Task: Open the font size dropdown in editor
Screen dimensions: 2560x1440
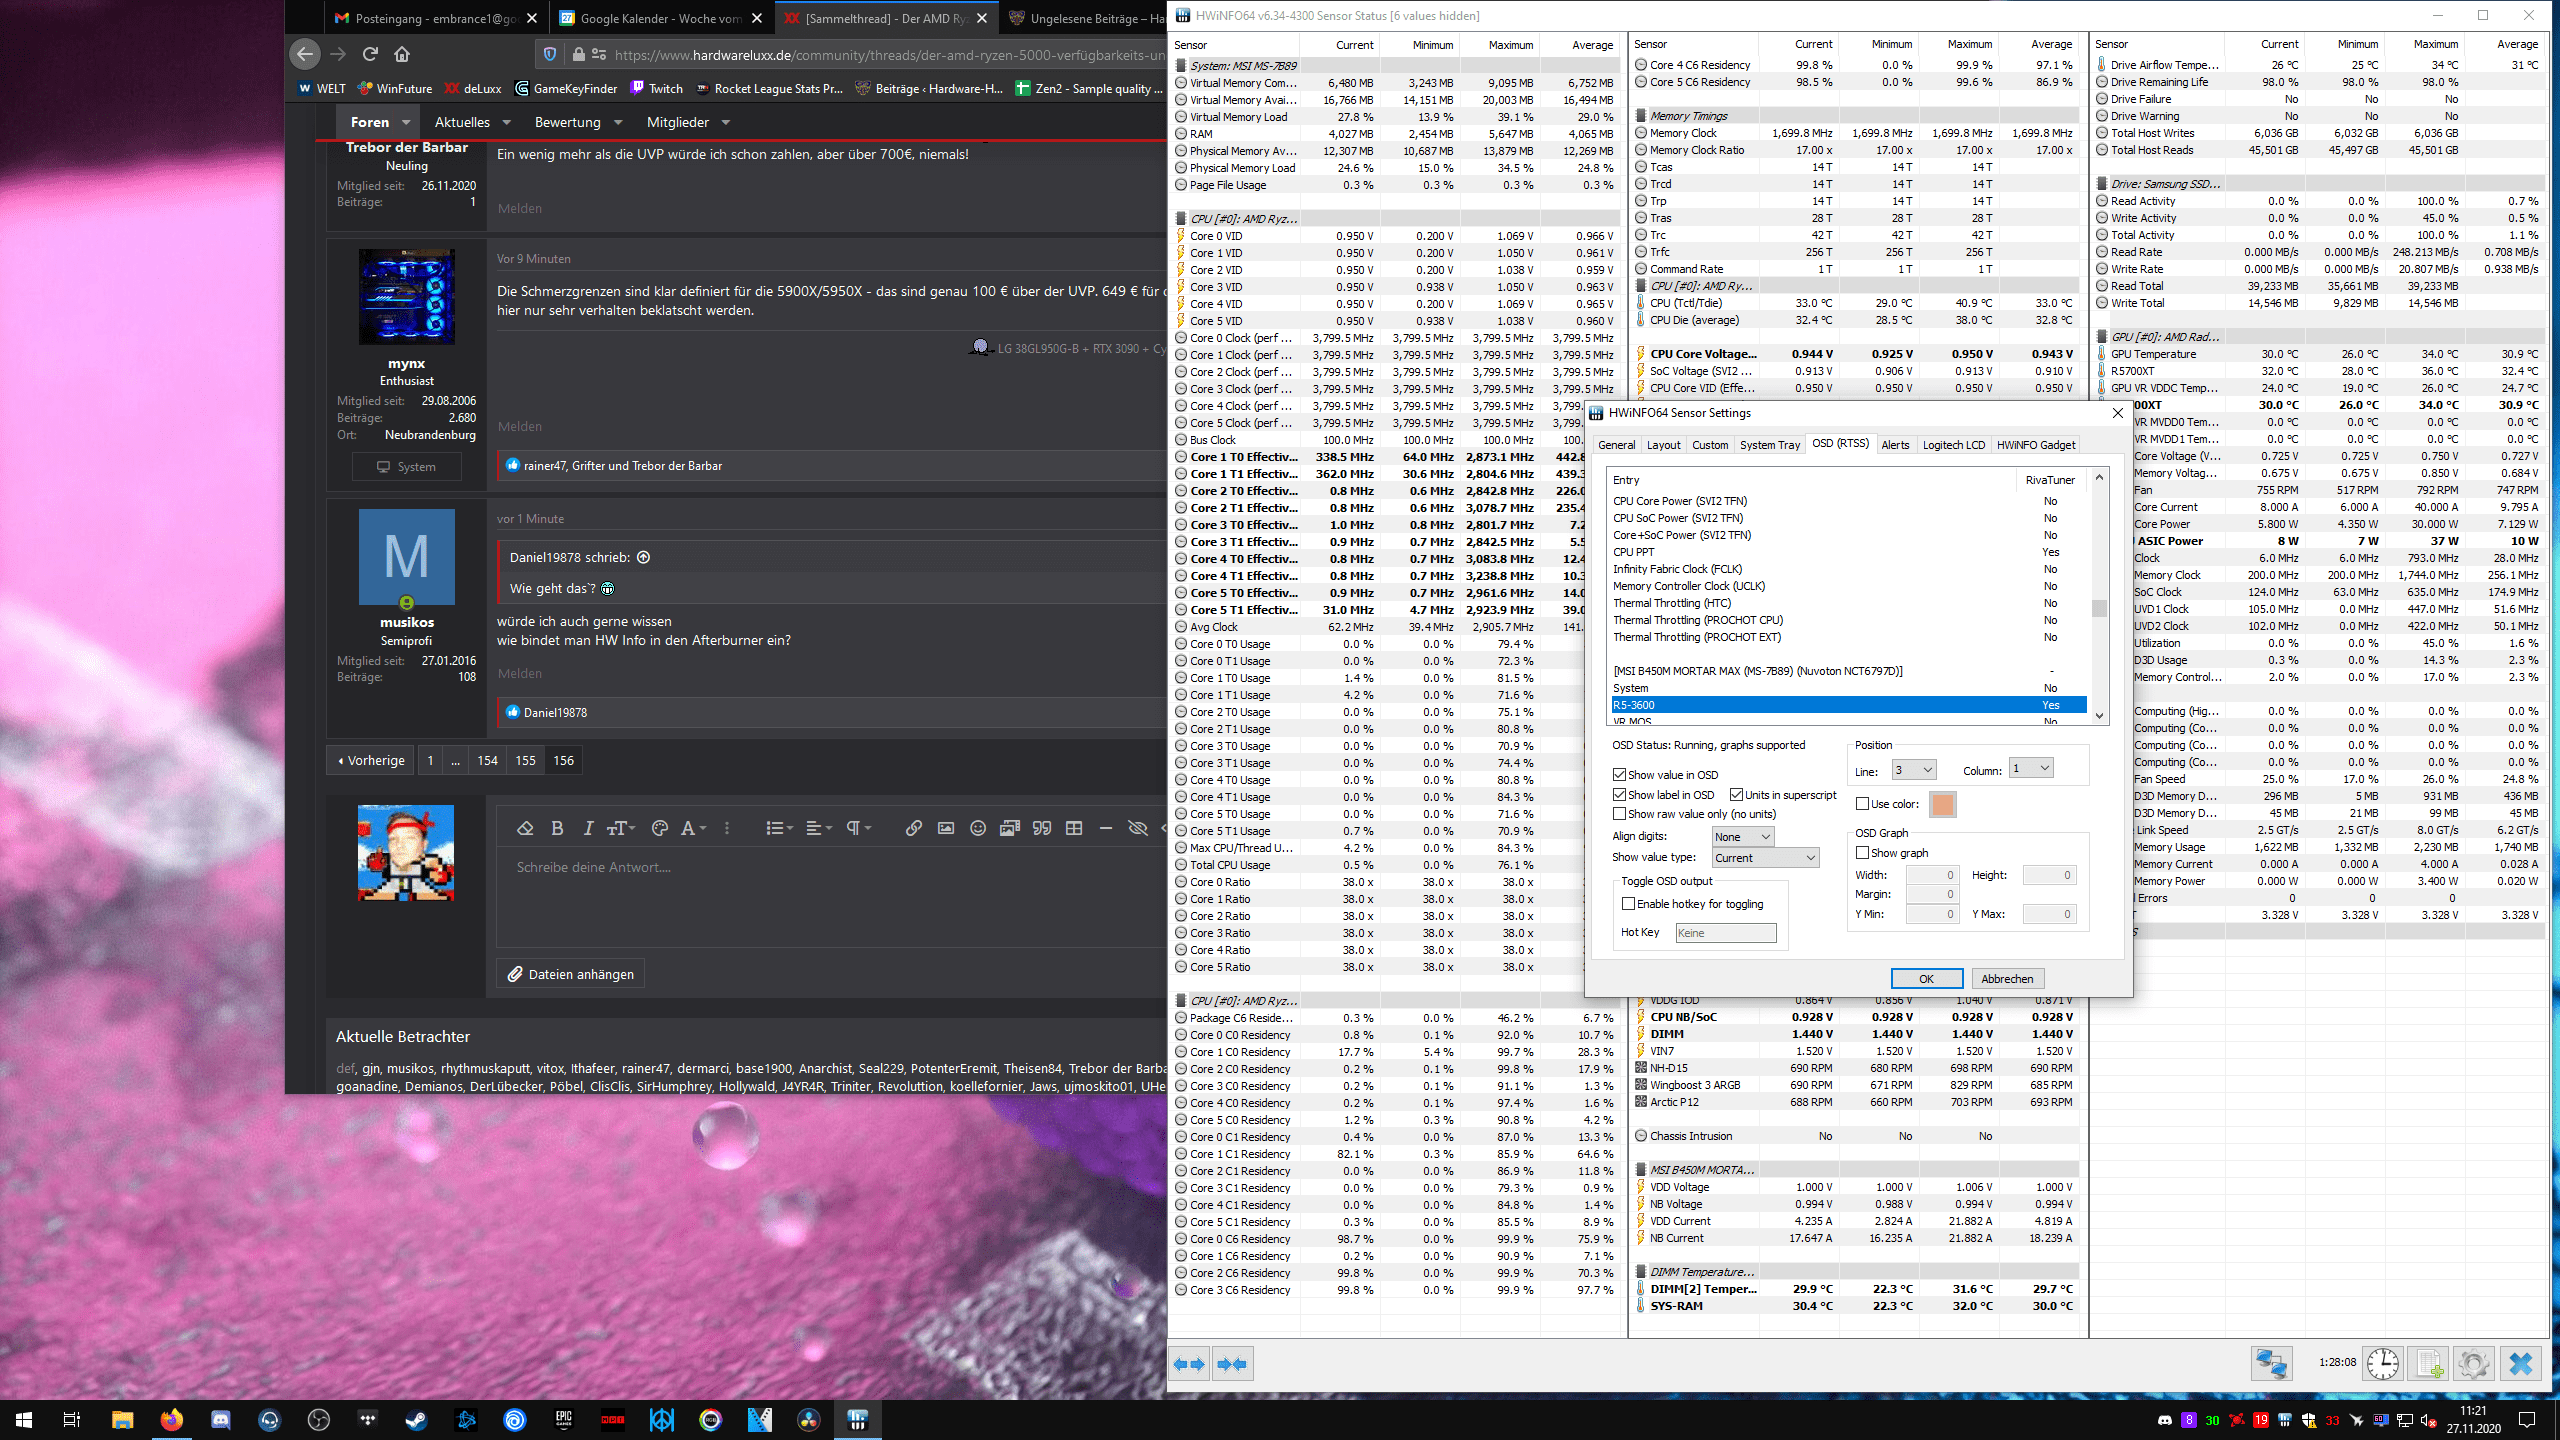Action: [x=621, y=828]
